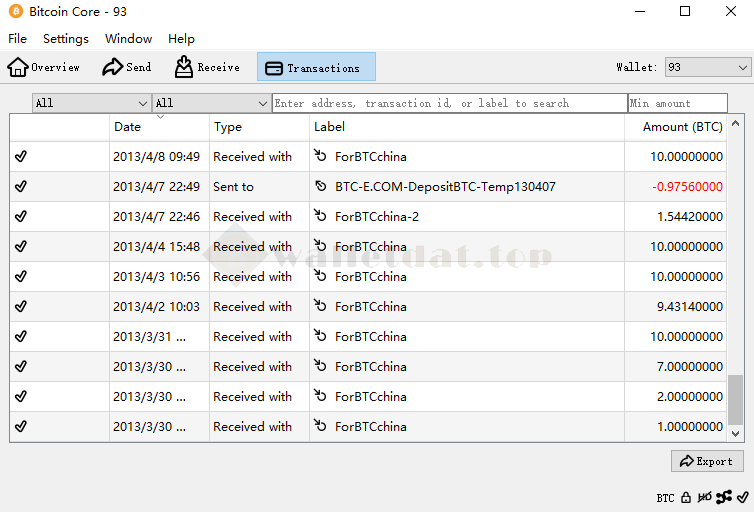754x512 pixels.
Task: Click the Receive inbox icon in toolbar
Action: [x=184, y=67]
